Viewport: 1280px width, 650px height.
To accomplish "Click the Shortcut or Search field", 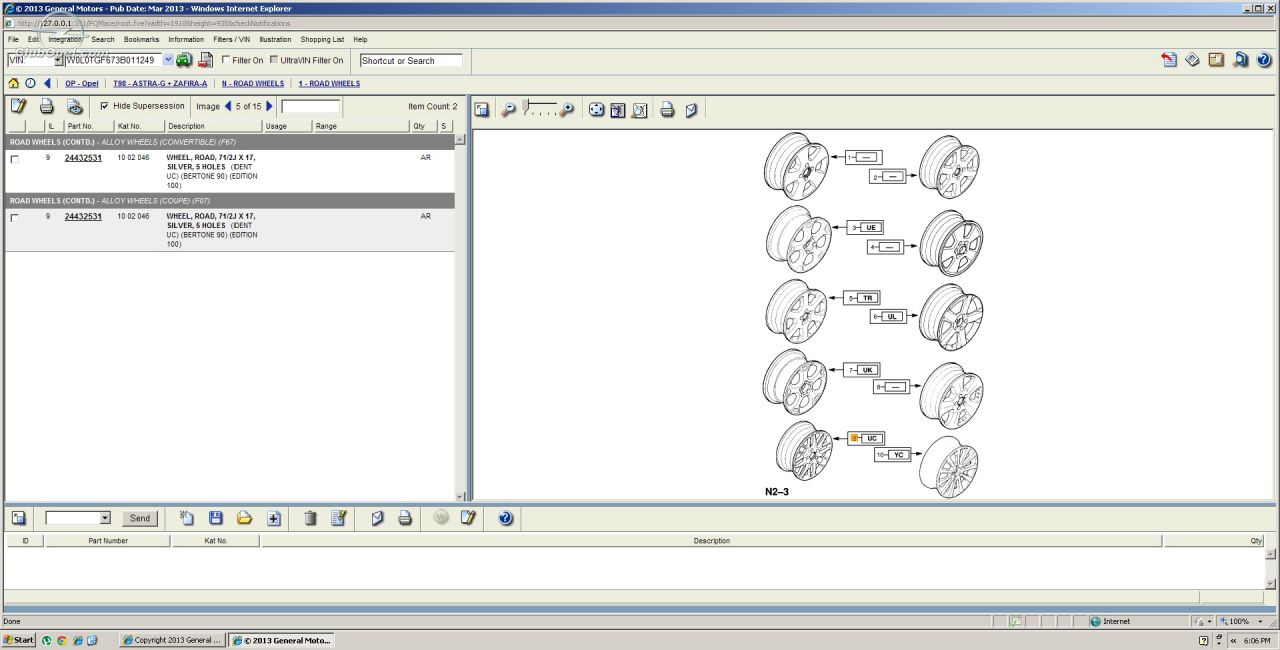I will [411, 61].
